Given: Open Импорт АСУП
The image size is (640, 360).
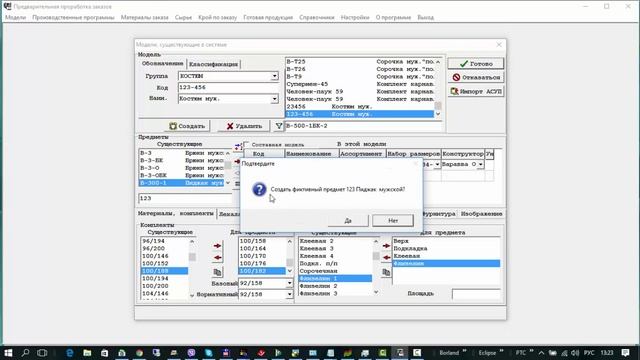Looking at the screenshot, I should pos(476,91).
